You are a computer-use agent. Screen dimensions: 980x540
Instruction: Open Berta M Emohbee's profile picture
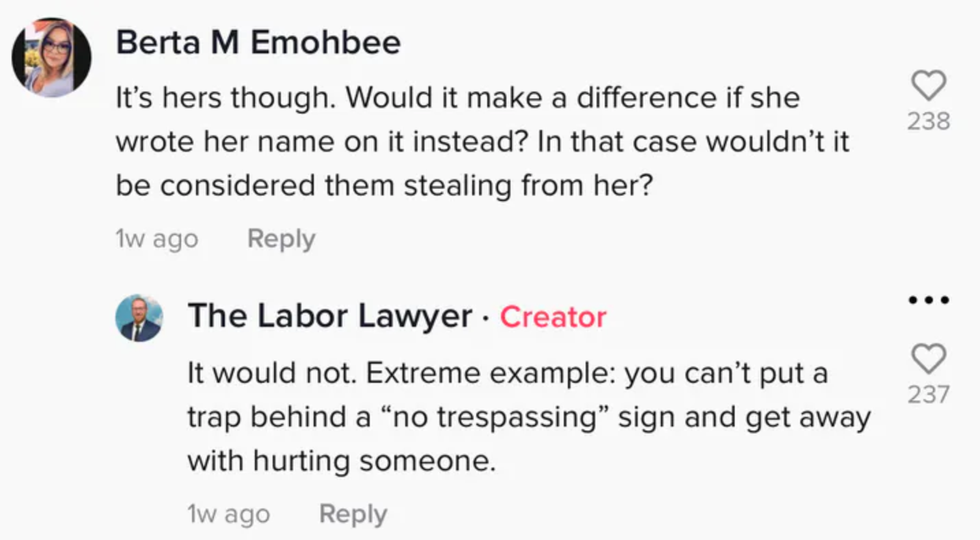(51, 58)
